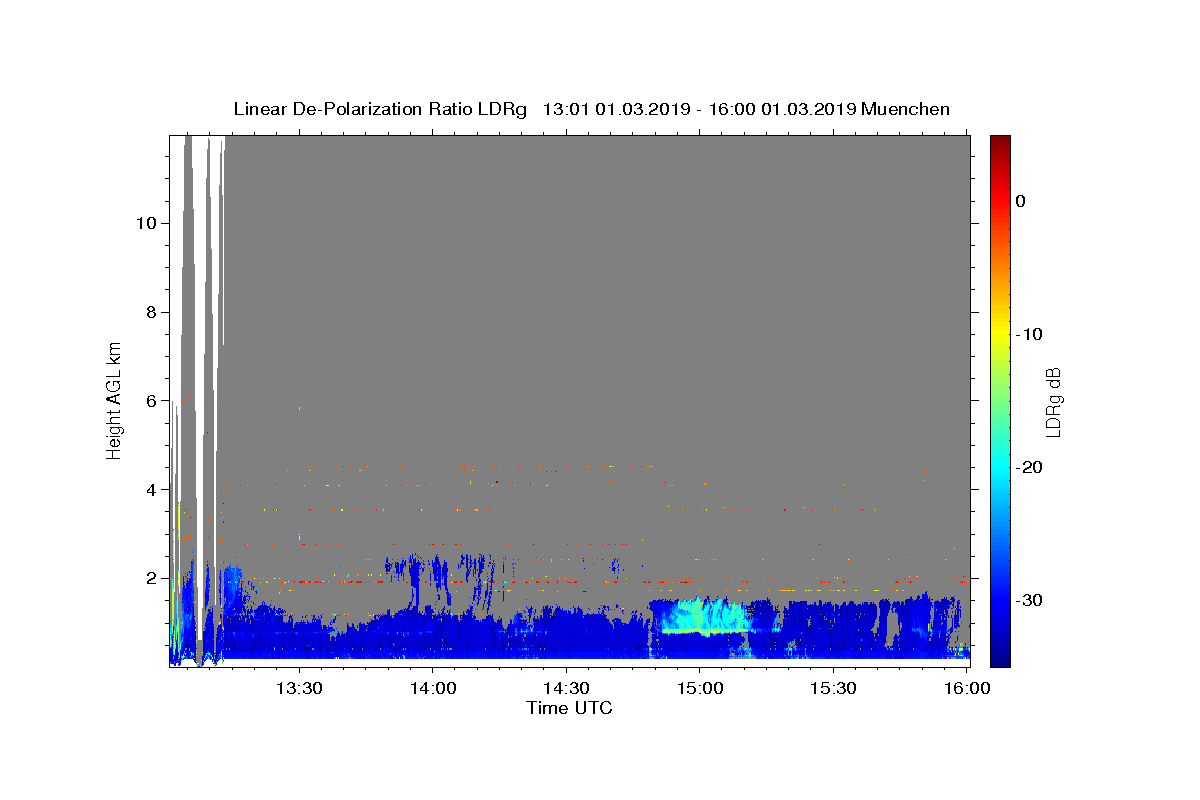Click the dark red top of the colorbar

(999, 143)
